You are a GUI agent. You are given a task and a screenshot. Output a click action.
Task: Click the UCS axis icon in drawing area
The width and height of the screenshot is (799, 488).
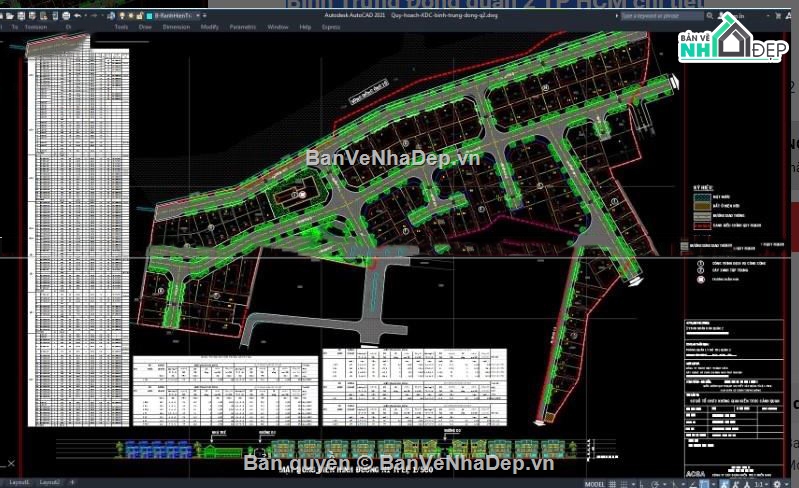point(10,466)
